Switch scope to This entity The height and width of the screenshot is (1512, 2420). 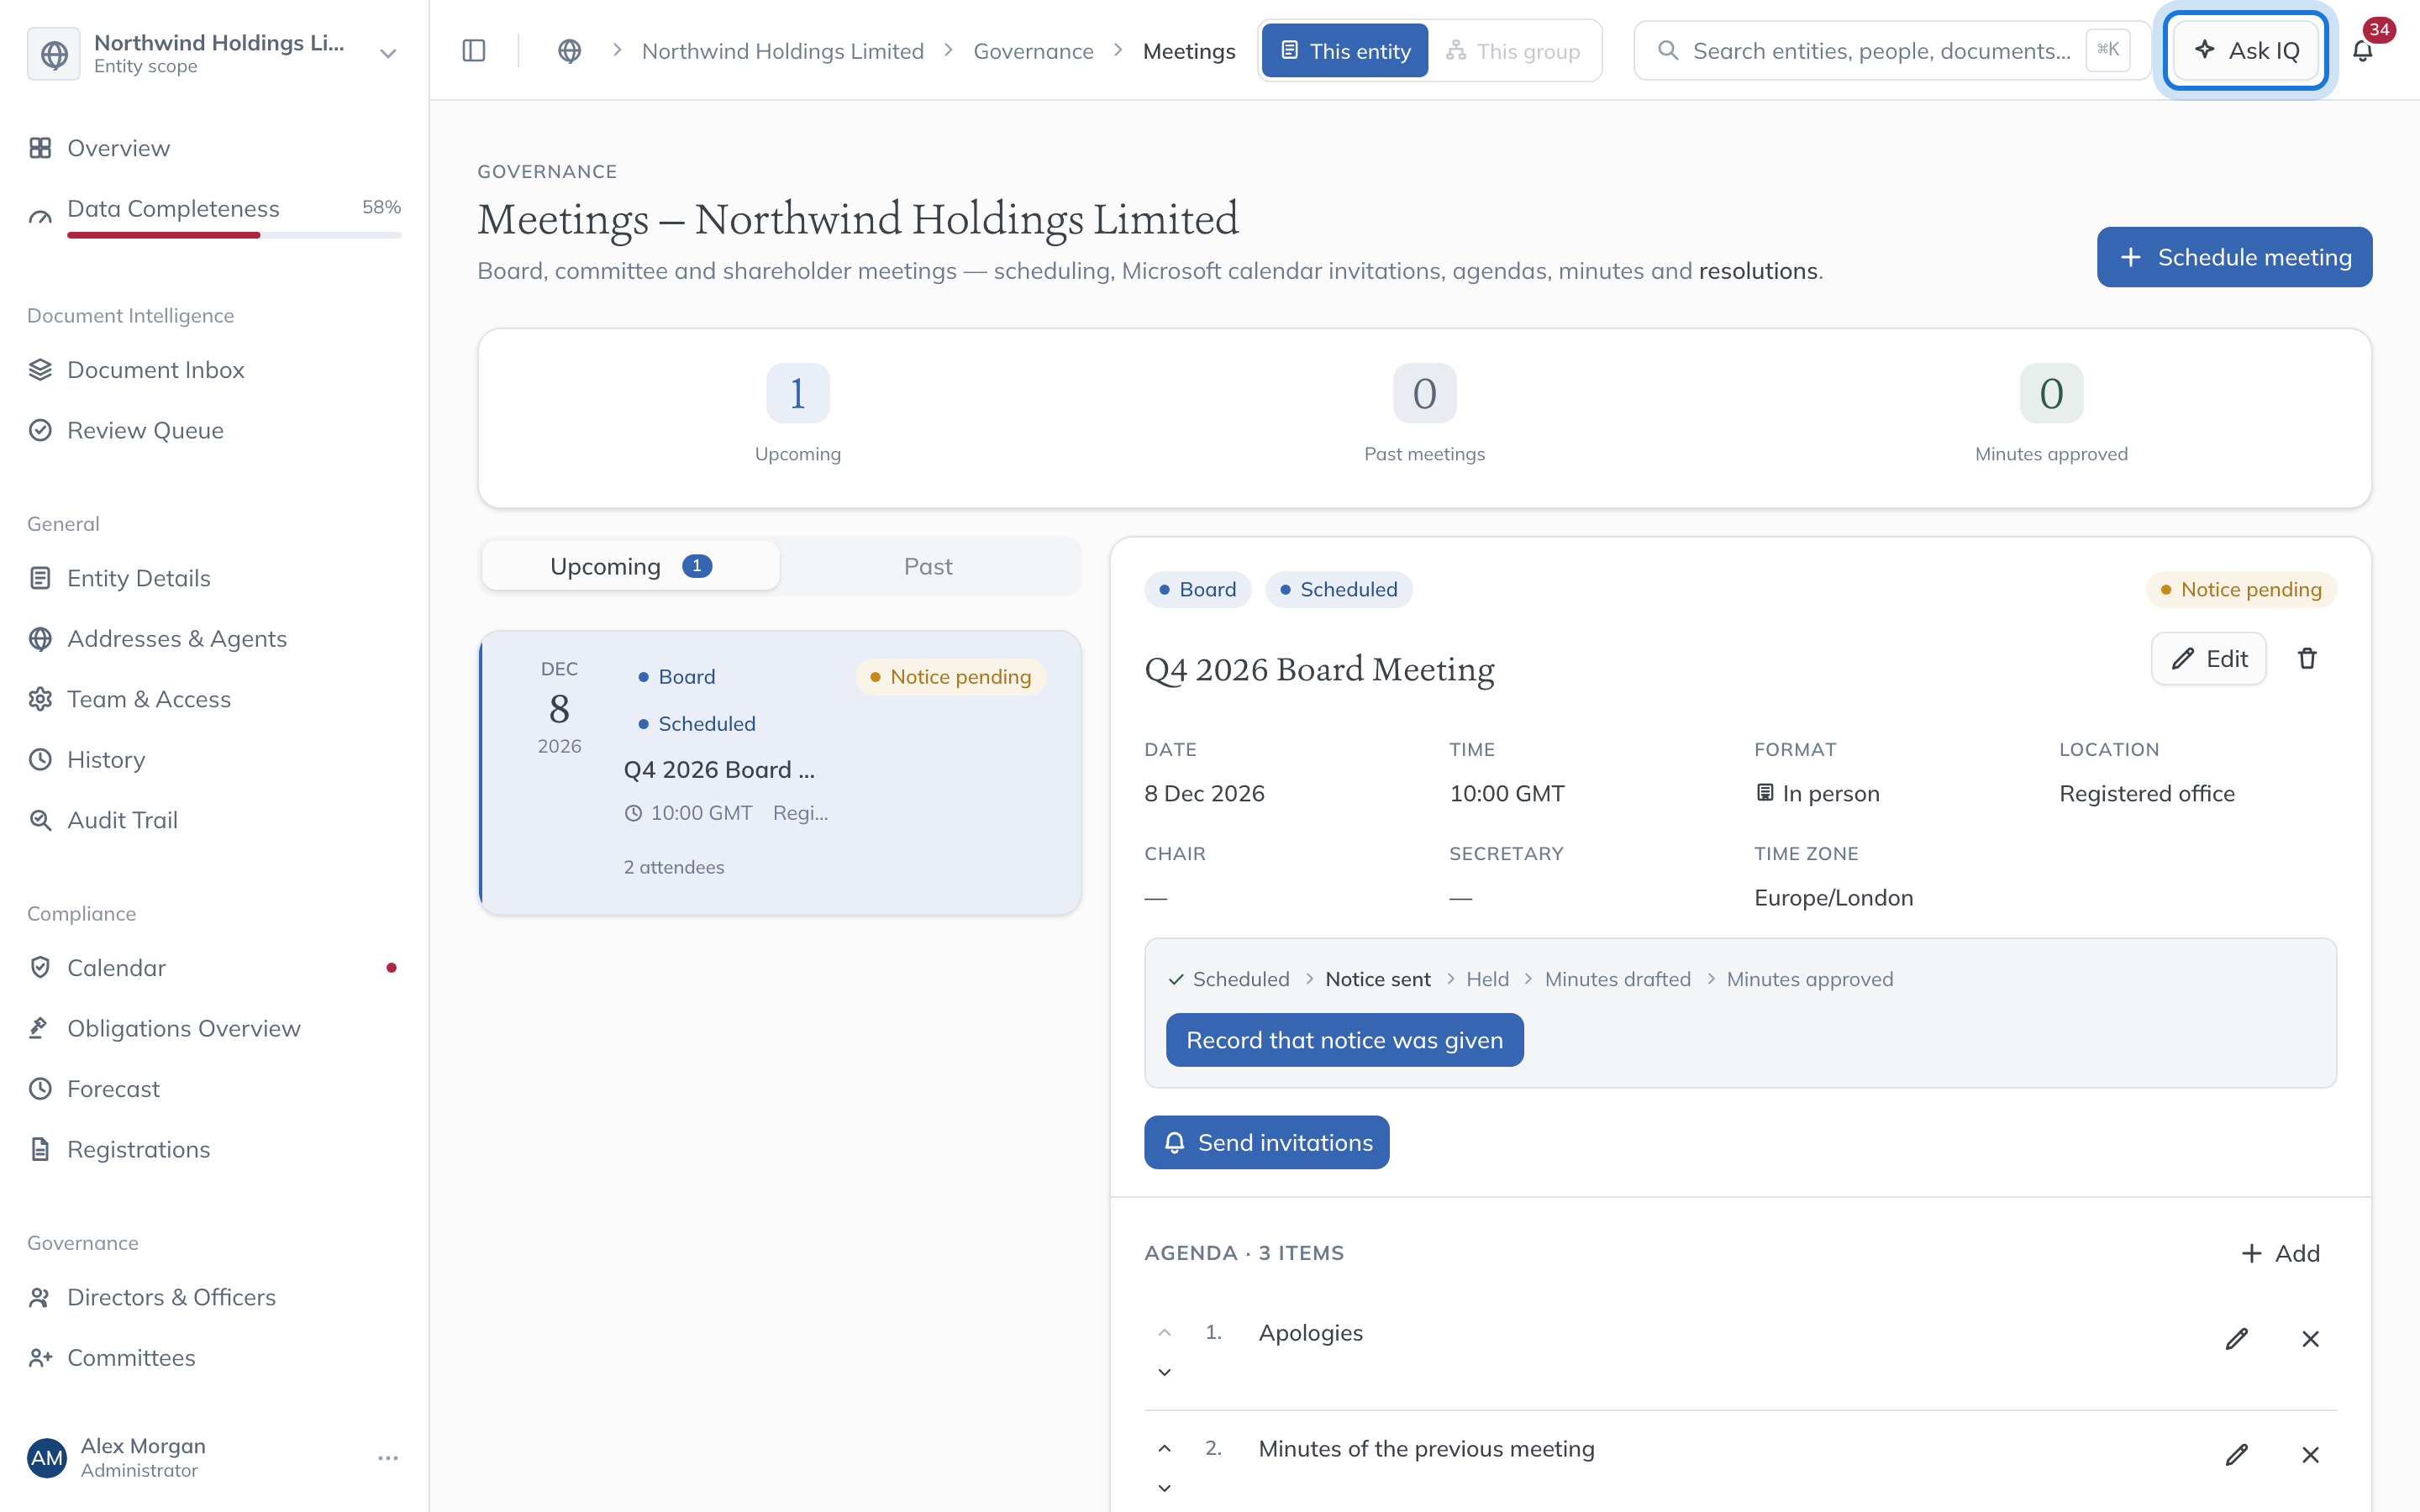(x=1345, y=51)
